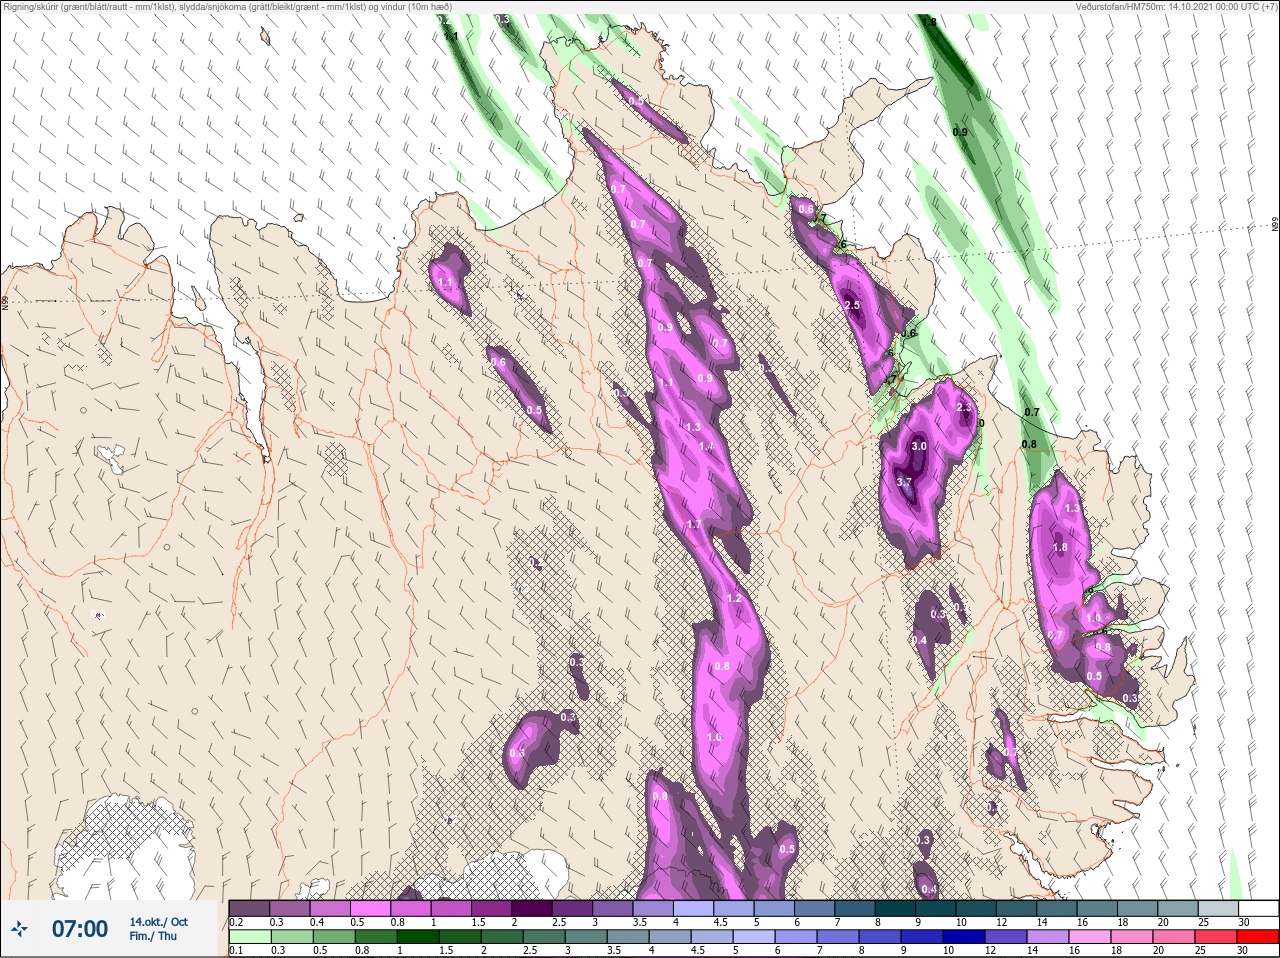Click the date text '14.okt./ Oct'
Viewport: 1280px width, 958px height.
[x=158, y=922]
